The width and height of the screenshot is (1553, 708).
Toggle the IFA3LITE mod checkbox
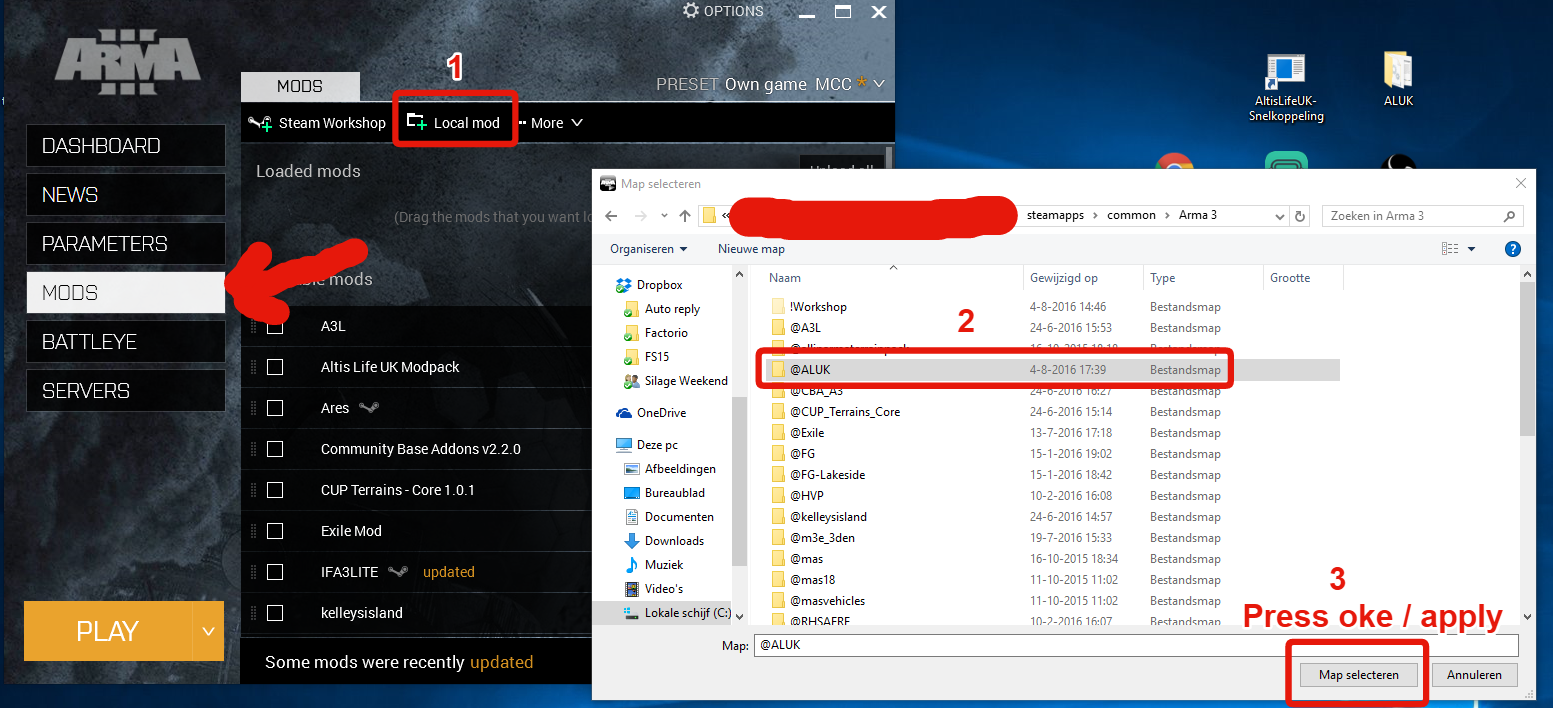coord(275,572)
